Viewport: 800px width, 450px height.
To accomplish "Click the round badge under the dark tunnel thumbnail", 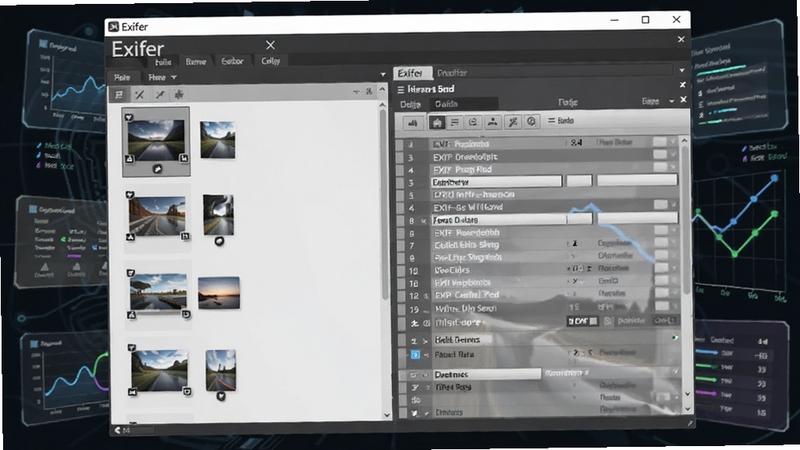I will [x=219, y=241].
